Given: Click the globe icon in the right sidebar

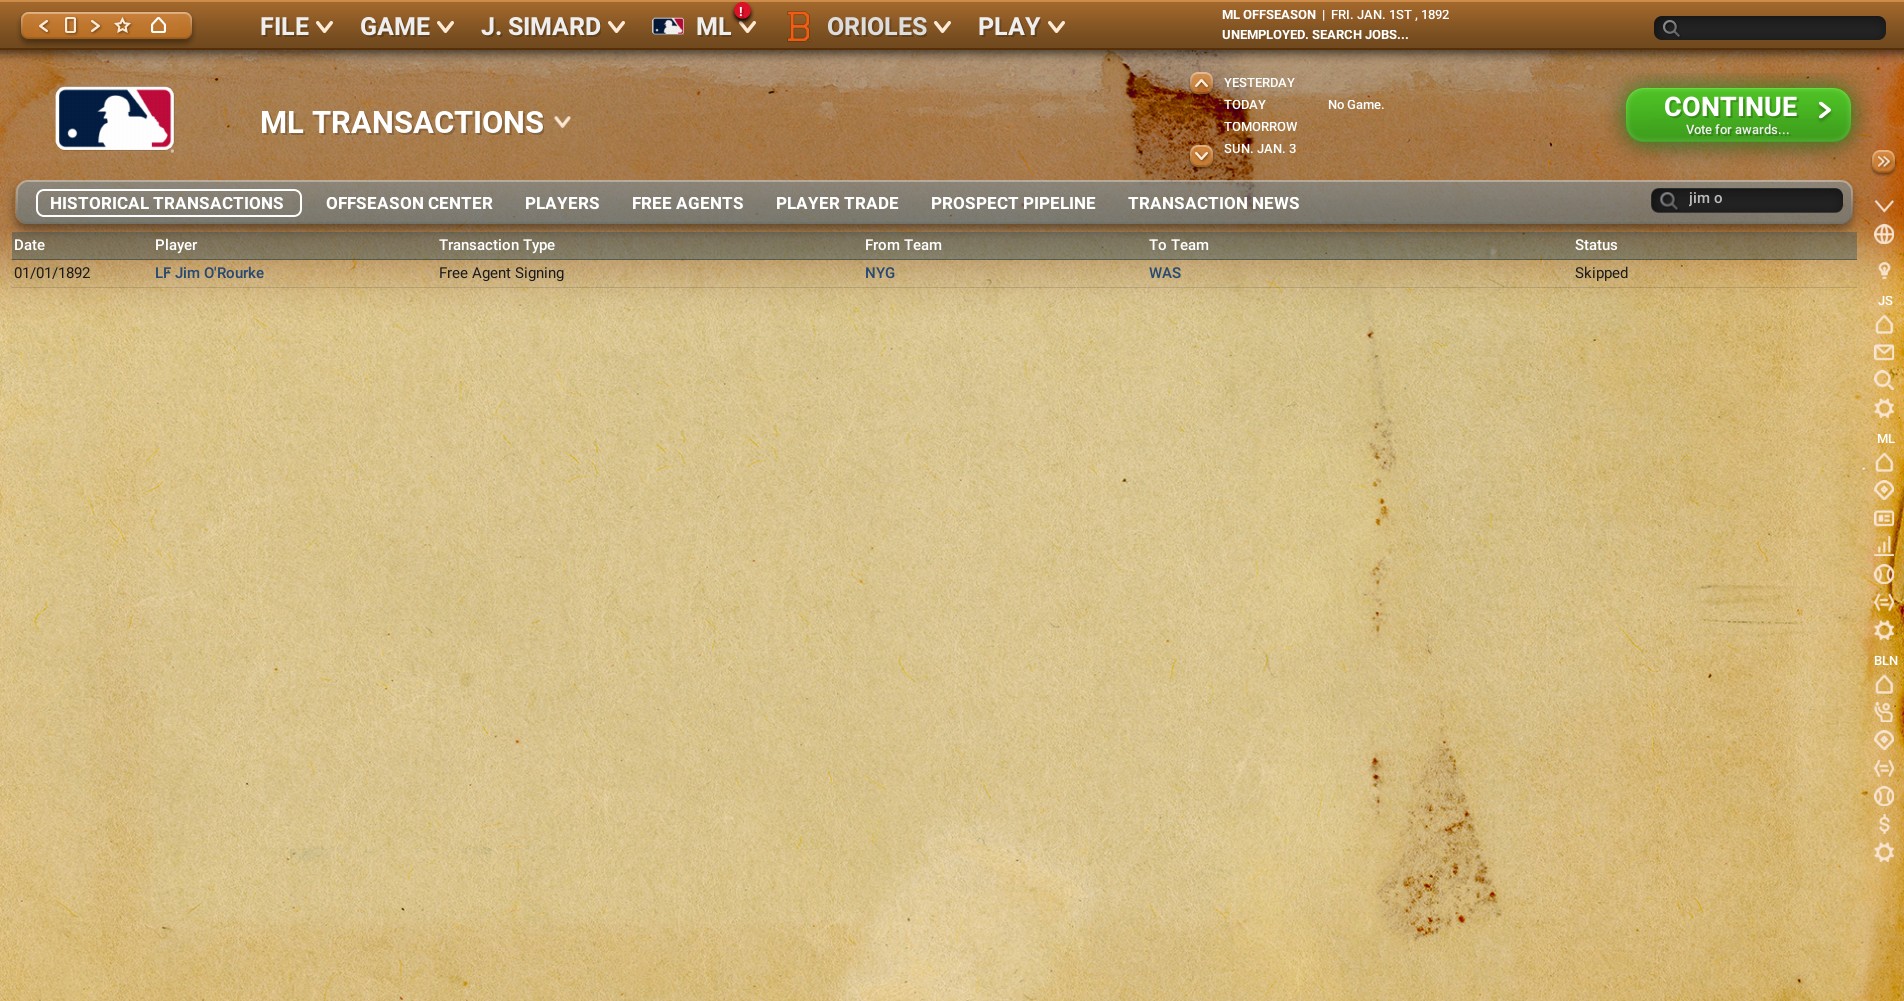Looking at the screenshot, I should [1884, 235].
